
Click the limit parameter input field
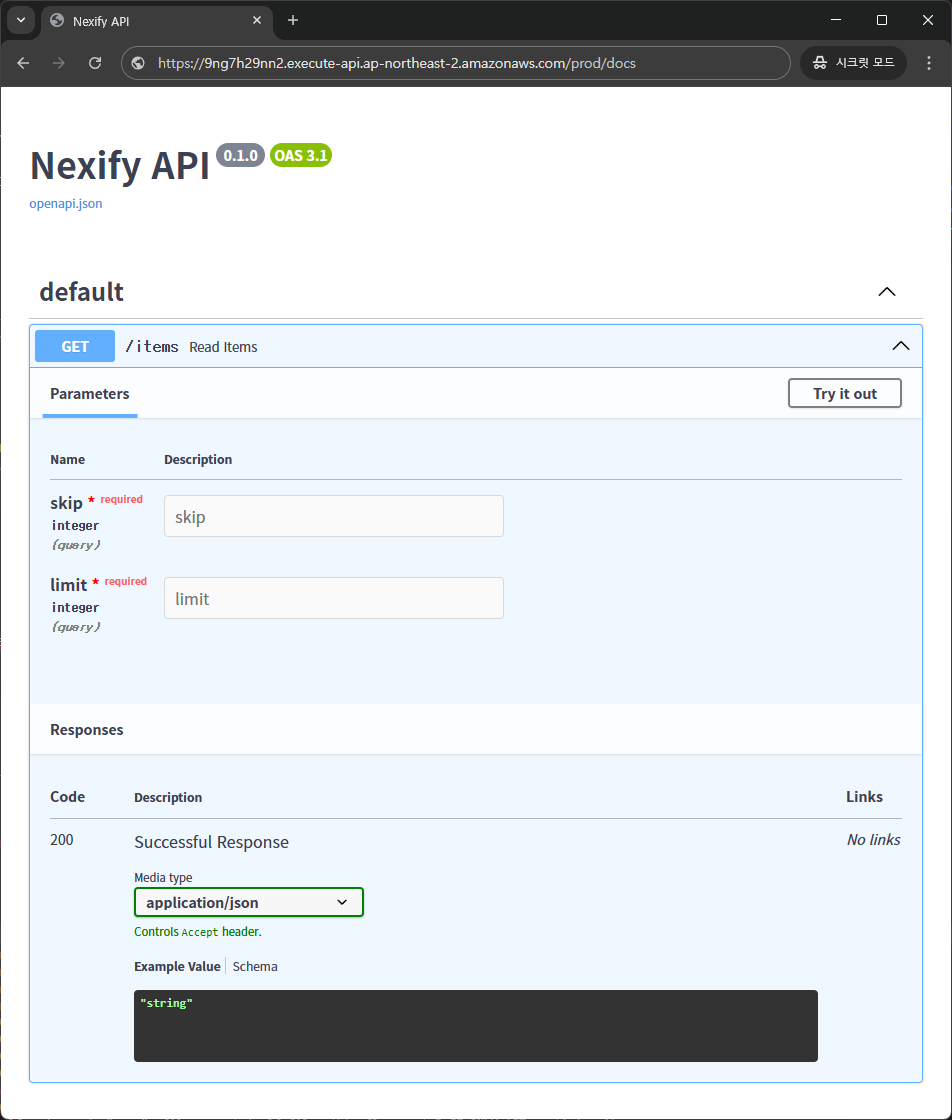tap(333, 598)
